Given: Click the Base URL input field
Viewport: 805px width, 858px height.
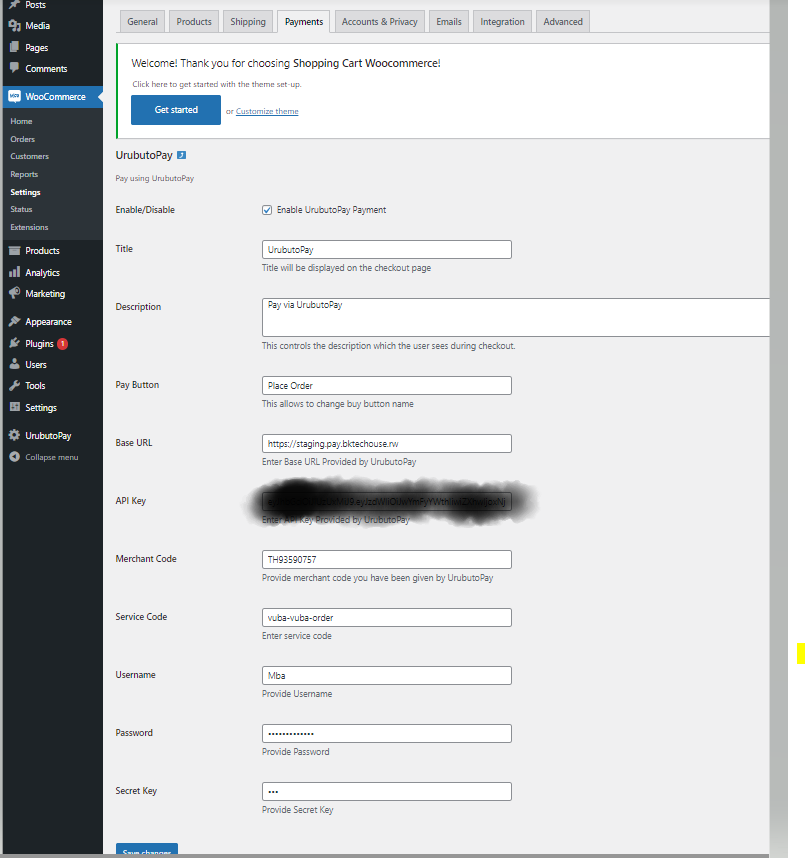Looking at the screenshot, I should 387,443.
